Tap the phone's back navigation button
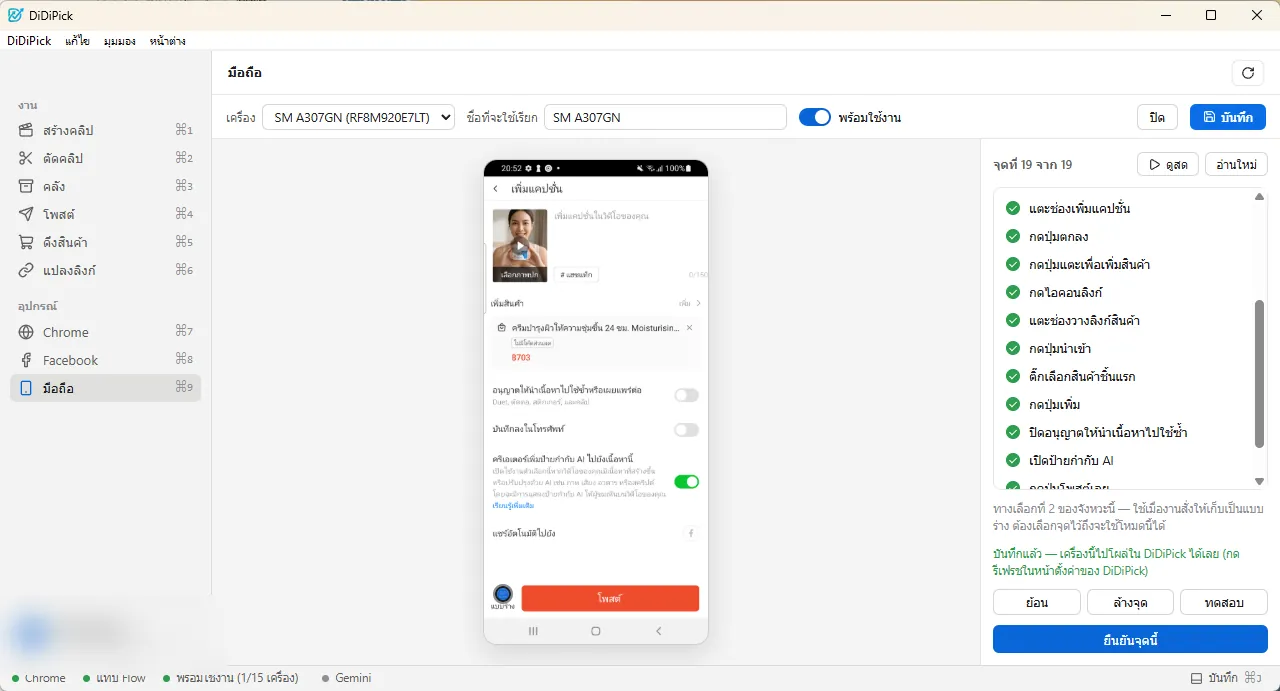Viewport: 1280px width, 691px height. (x=658, y=631)
